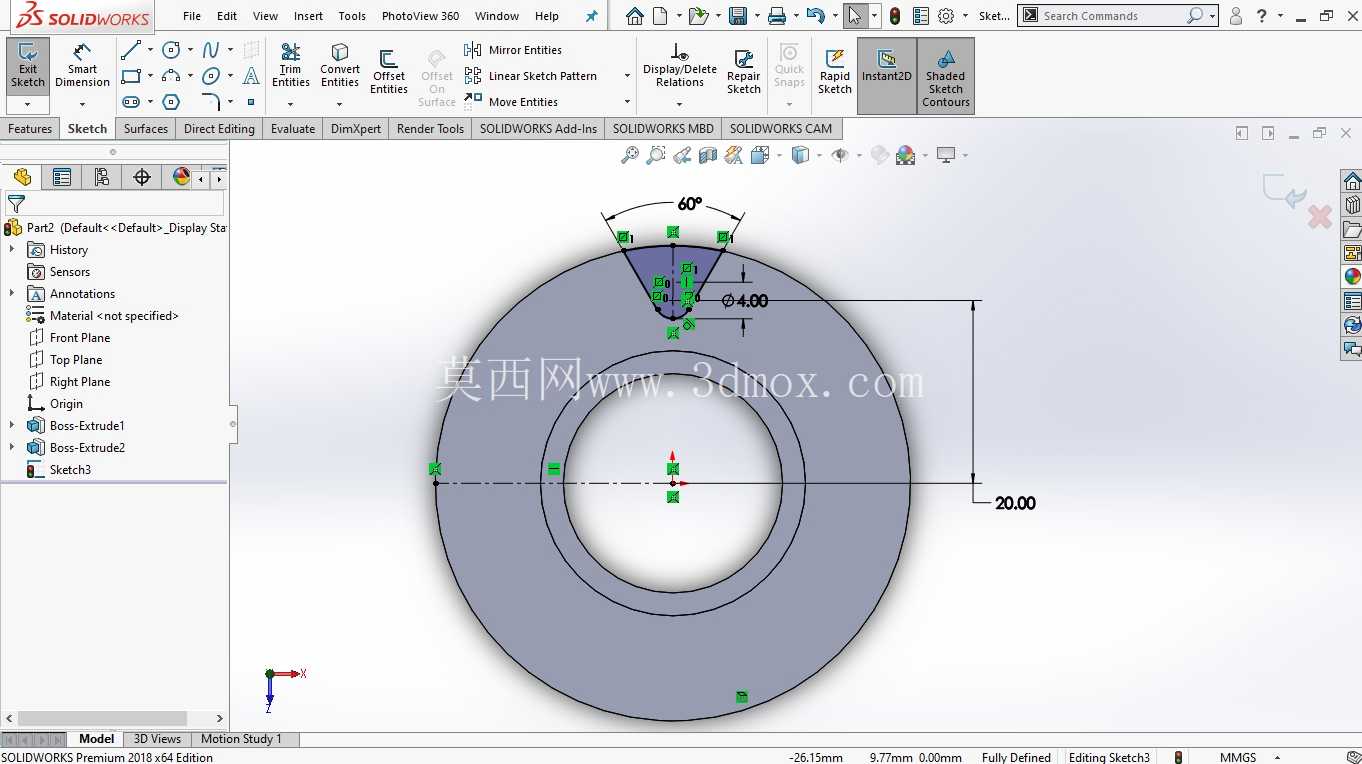Screen dimensions: 1362x764
Task: Select Front Plane in the tree
Action: click(x=80, y=338)
